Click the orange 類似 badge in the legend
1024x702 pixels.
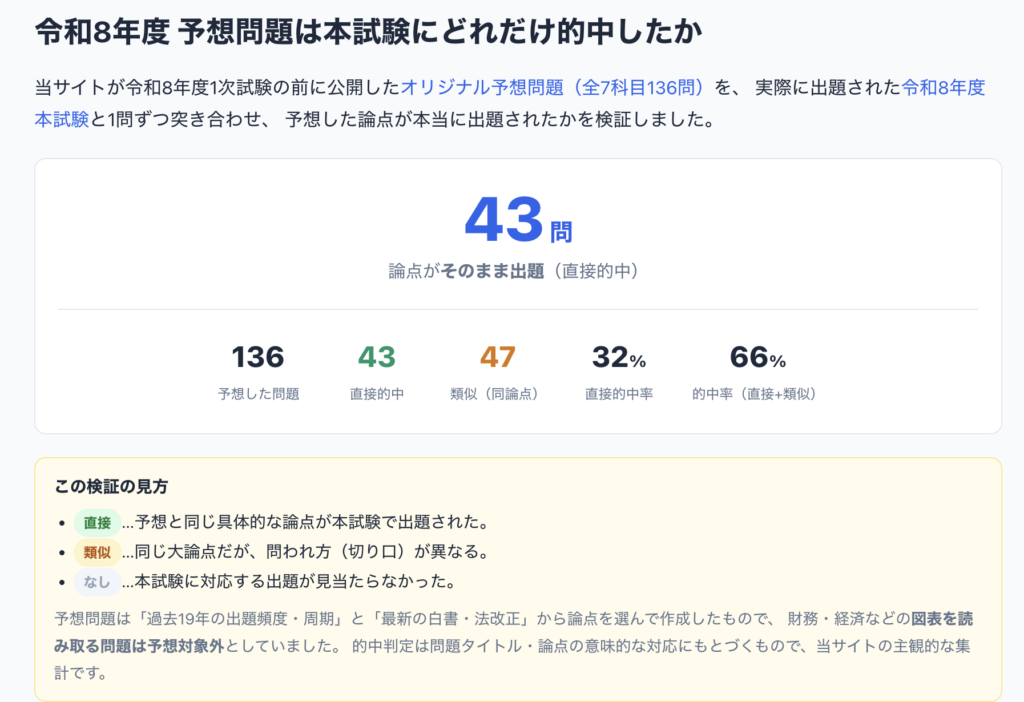[97, 552]
